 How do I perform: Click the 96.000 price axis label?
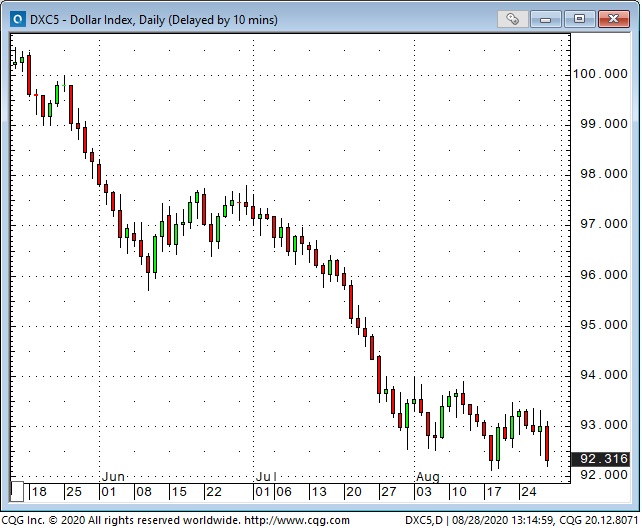[604, 274]
